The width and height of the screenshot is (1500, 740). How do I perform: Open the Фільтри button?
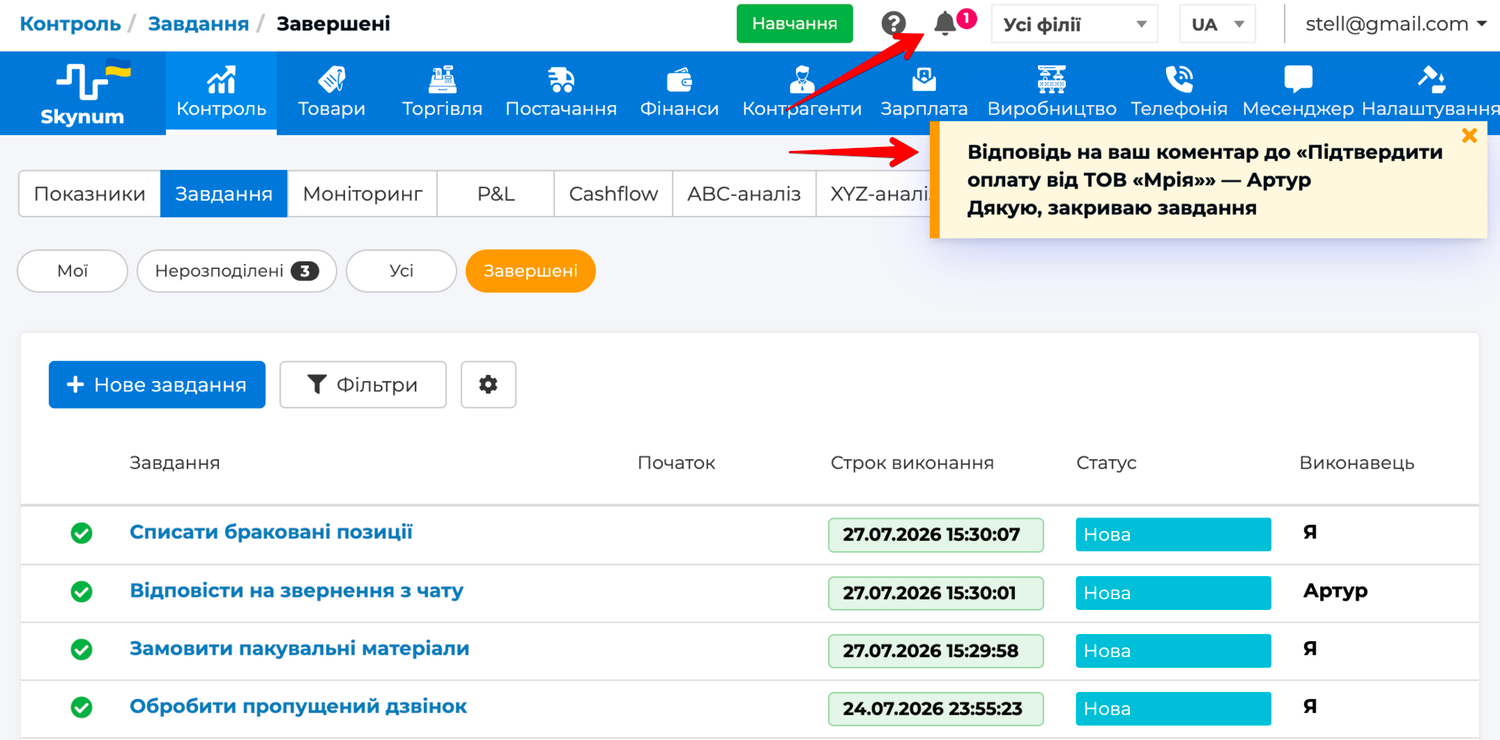363,385
